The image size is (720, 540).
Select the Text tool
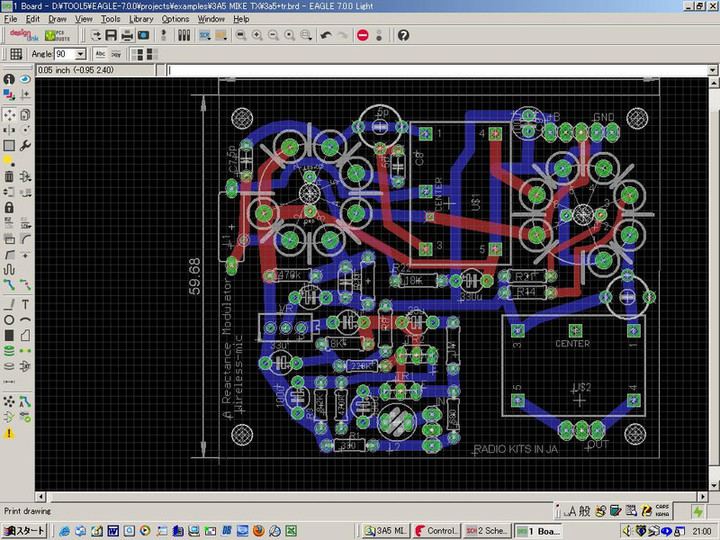tap(25, 304)
